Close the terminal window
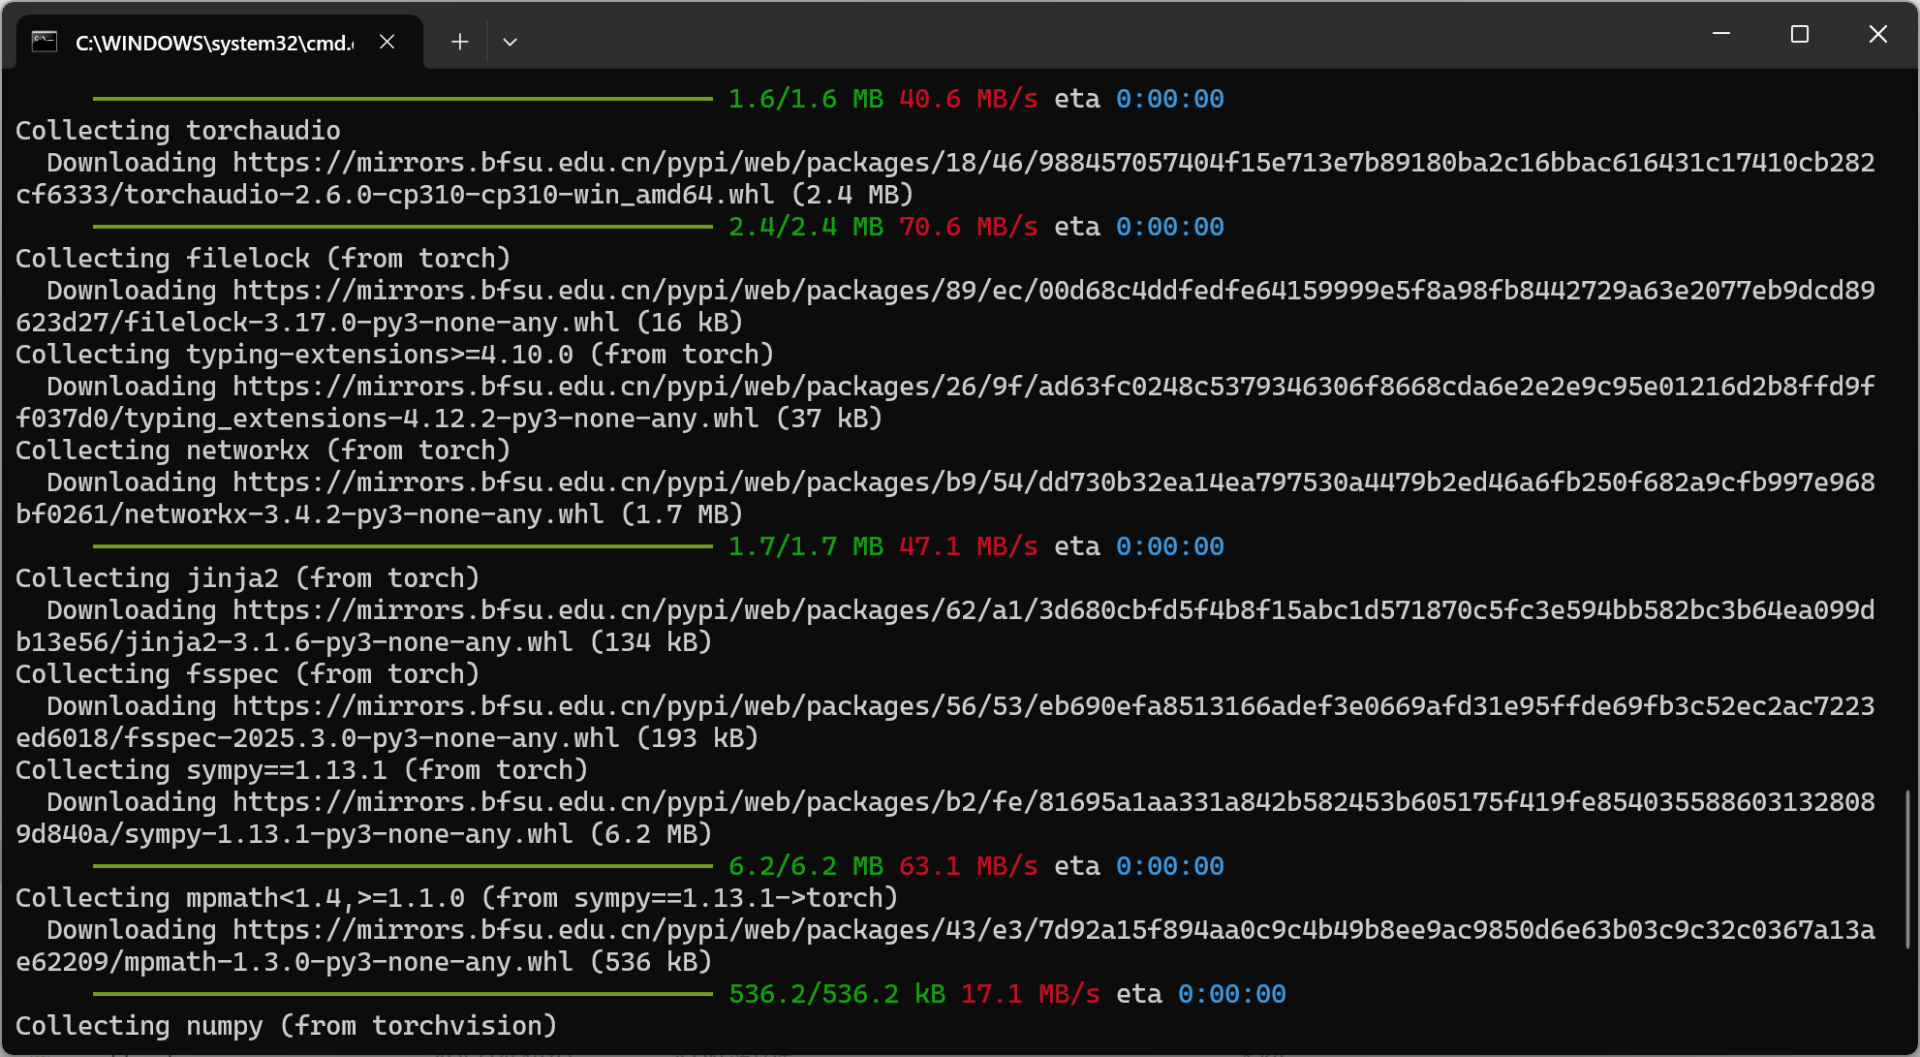The height and width of the screenshot is (1057, 1920). click(x=1878, y=34)
